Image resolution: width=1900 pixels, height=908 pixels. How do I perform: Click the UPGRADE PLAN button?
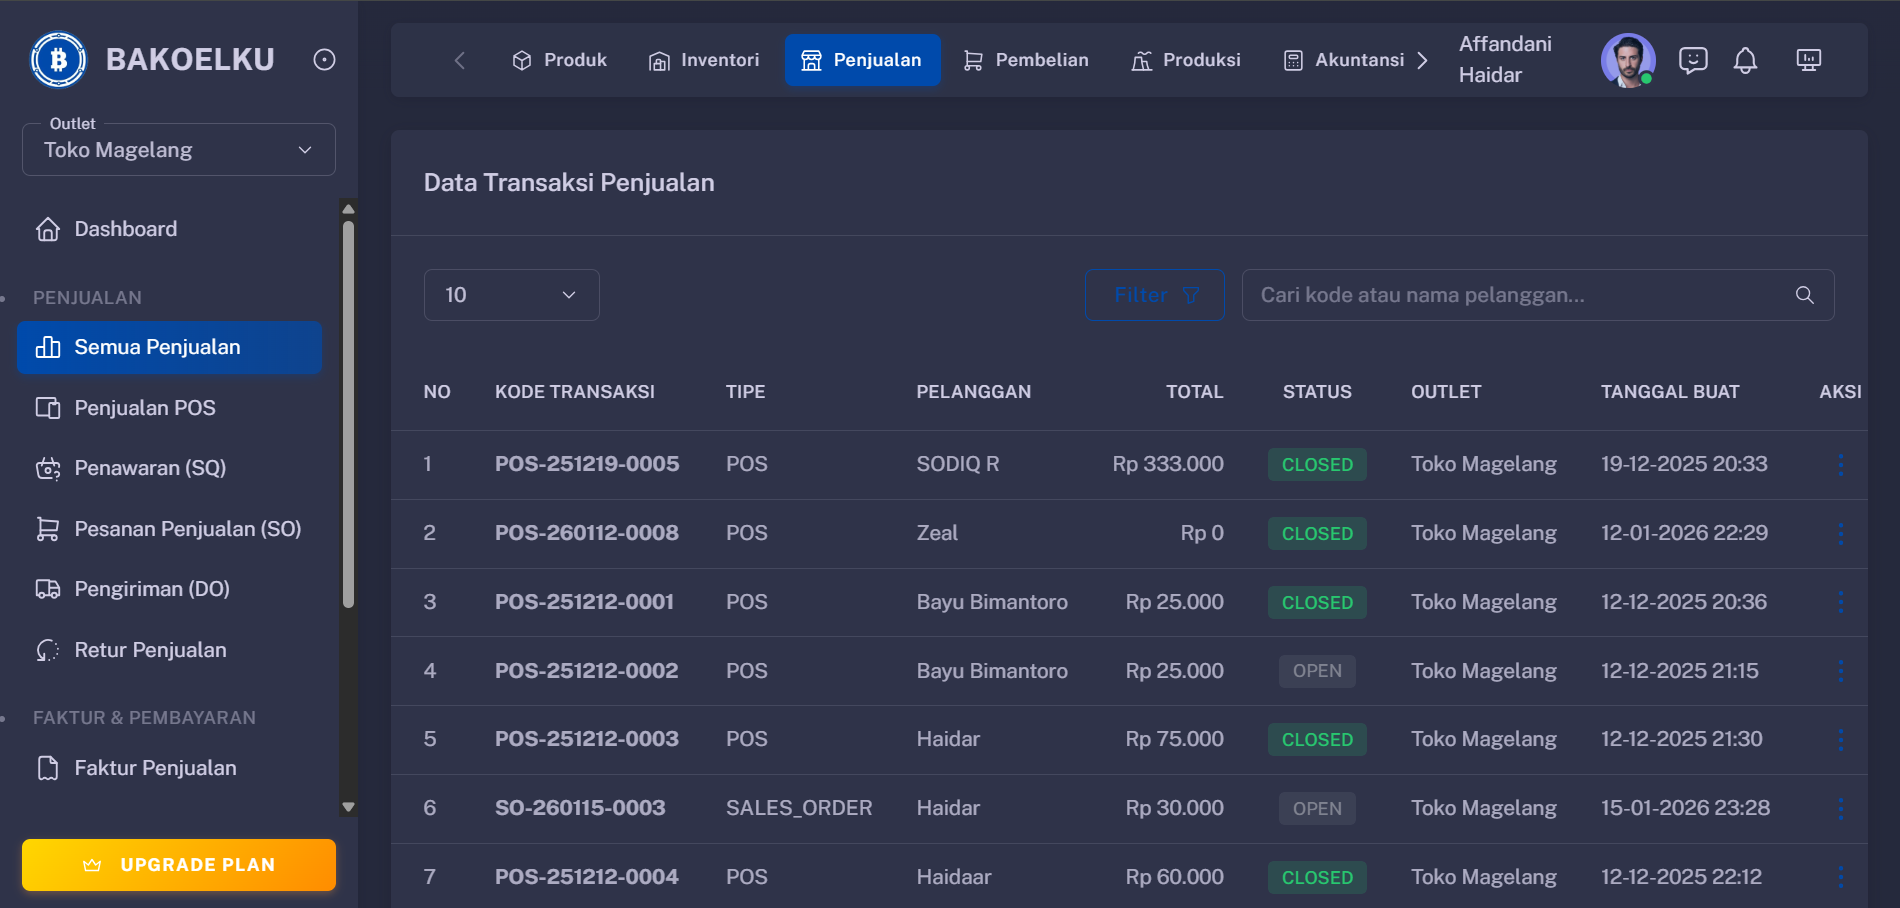[178, 864]
